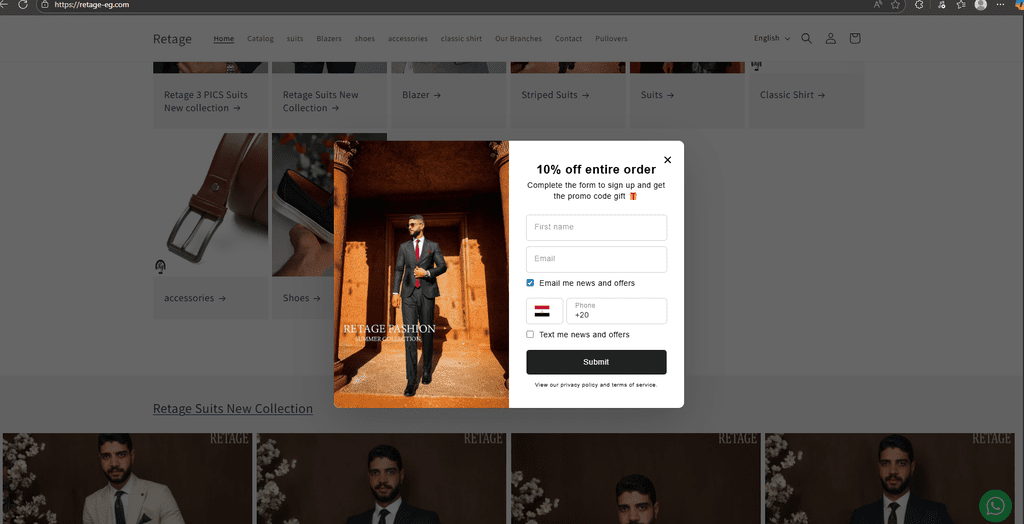The image size is (1024, 524).
Task: Open the Egypt flag country dropdown
Action: click(545, 311)
